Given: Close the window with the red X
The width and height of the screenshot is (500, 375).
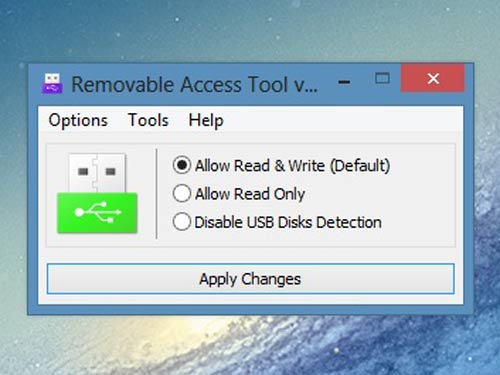Looking at the screenshot, I should [433, 79].
